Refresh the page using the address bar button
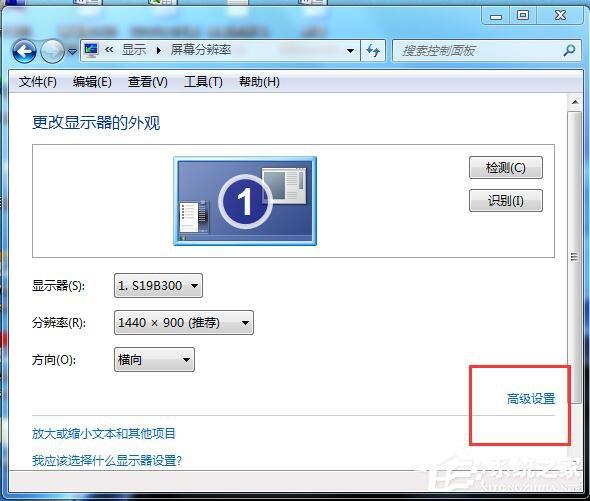This screenshot has height=501, width=590. [373, 50]
